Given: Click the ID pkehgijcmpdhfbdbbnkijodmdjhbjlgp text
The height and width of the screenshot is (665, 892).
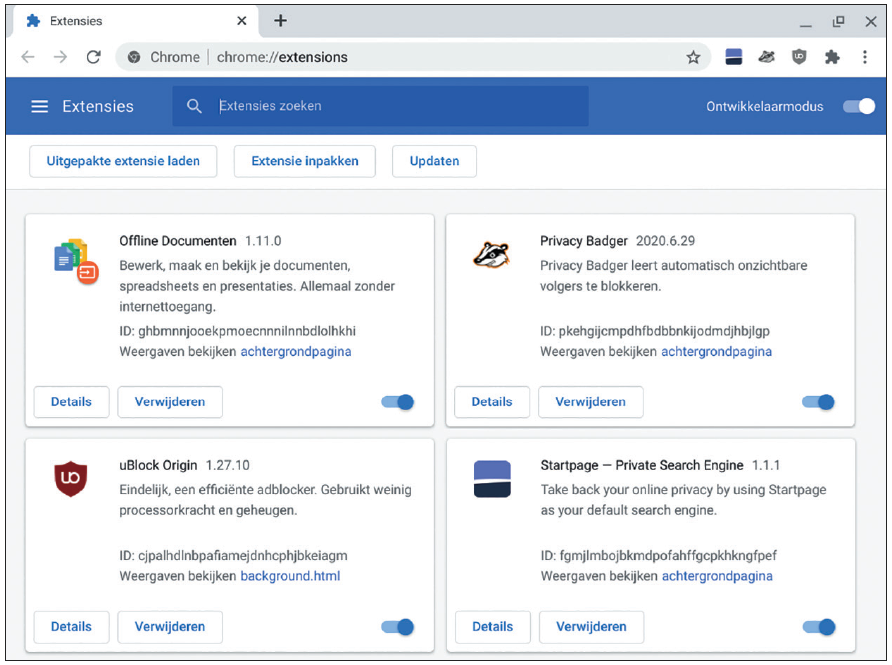Looking at the screenshot, I should point(655,331).
